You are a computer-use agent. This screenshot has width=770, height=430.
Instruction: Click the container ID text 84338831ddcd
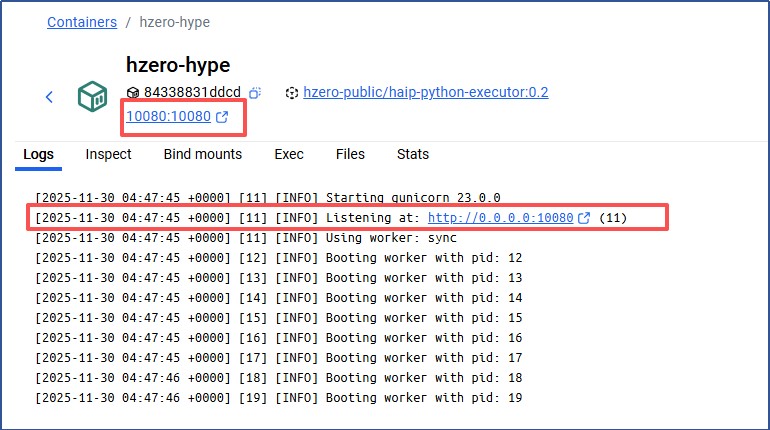[193, 93]
